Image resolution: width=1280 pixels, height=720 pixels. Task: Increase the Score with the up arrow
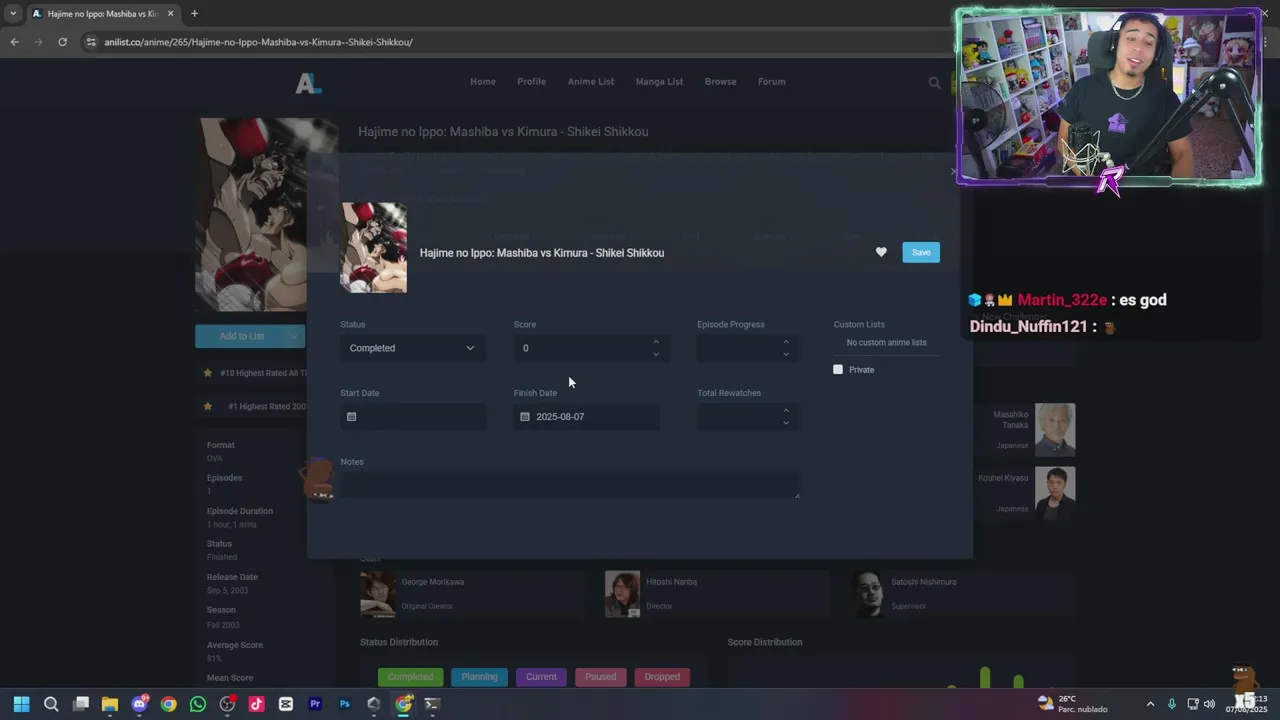click(x=656, y=342)
